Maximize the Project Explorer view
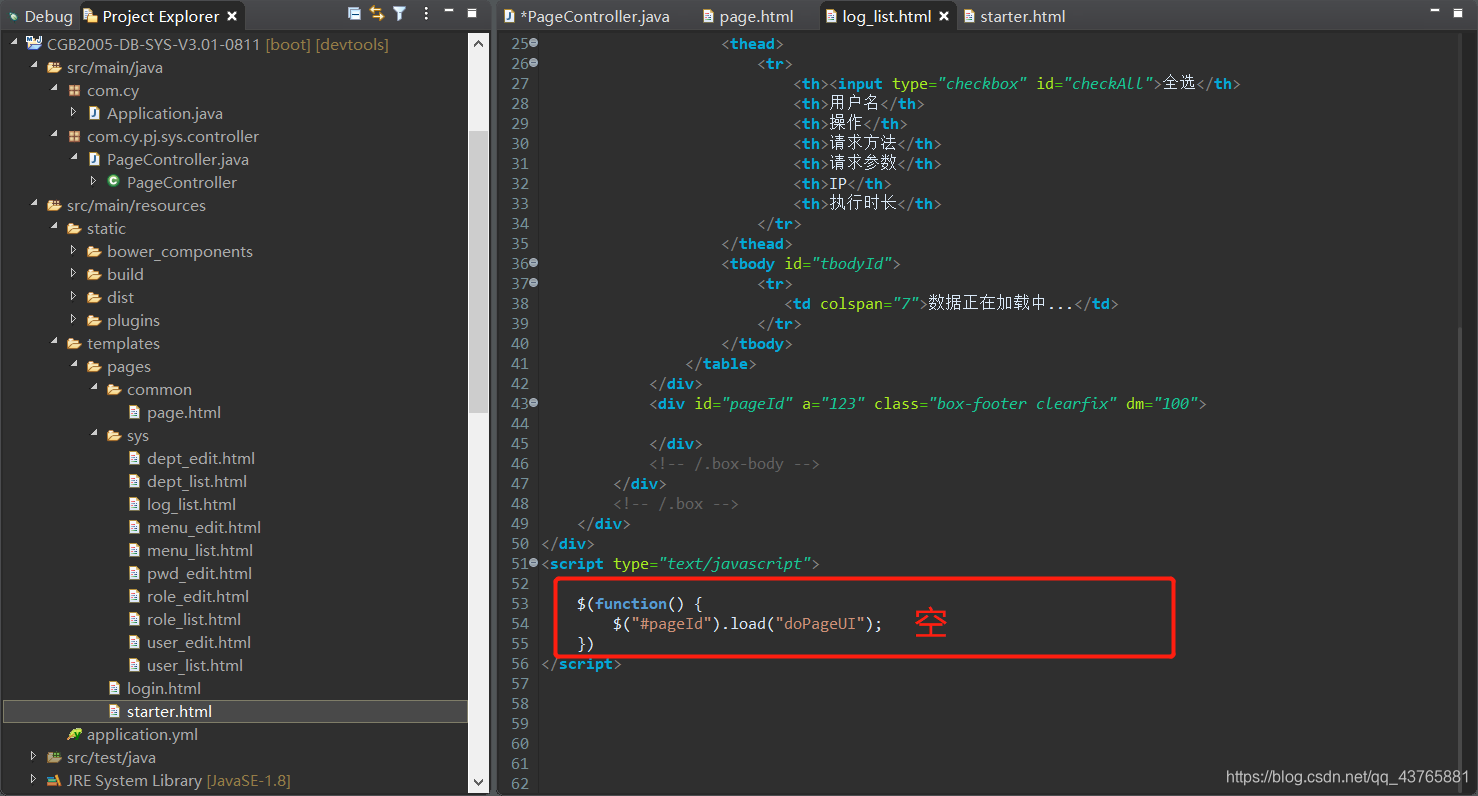The height and width of the screenshot is (796, 1478). coord(473,14)
